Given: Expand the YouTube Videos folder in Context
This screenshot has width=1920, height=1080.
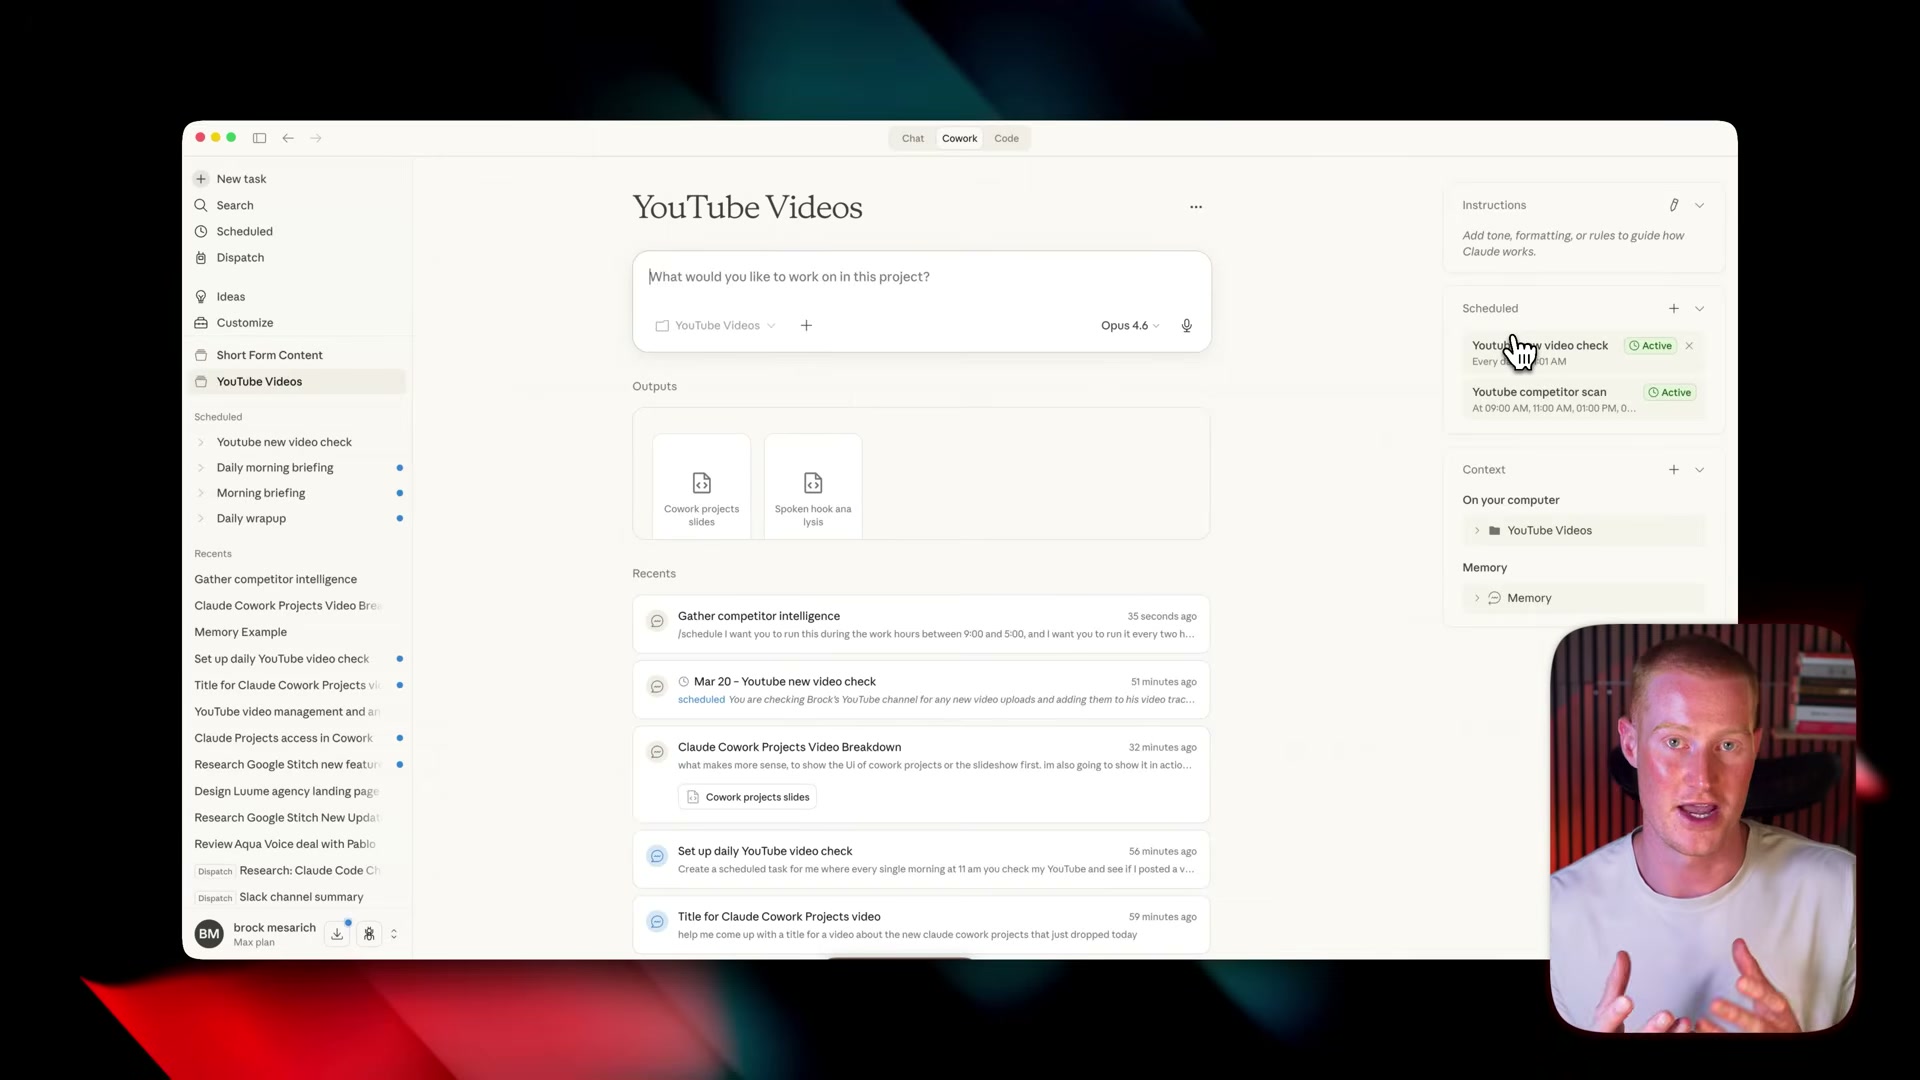Looking at the screenshot, I should 1477,531.
